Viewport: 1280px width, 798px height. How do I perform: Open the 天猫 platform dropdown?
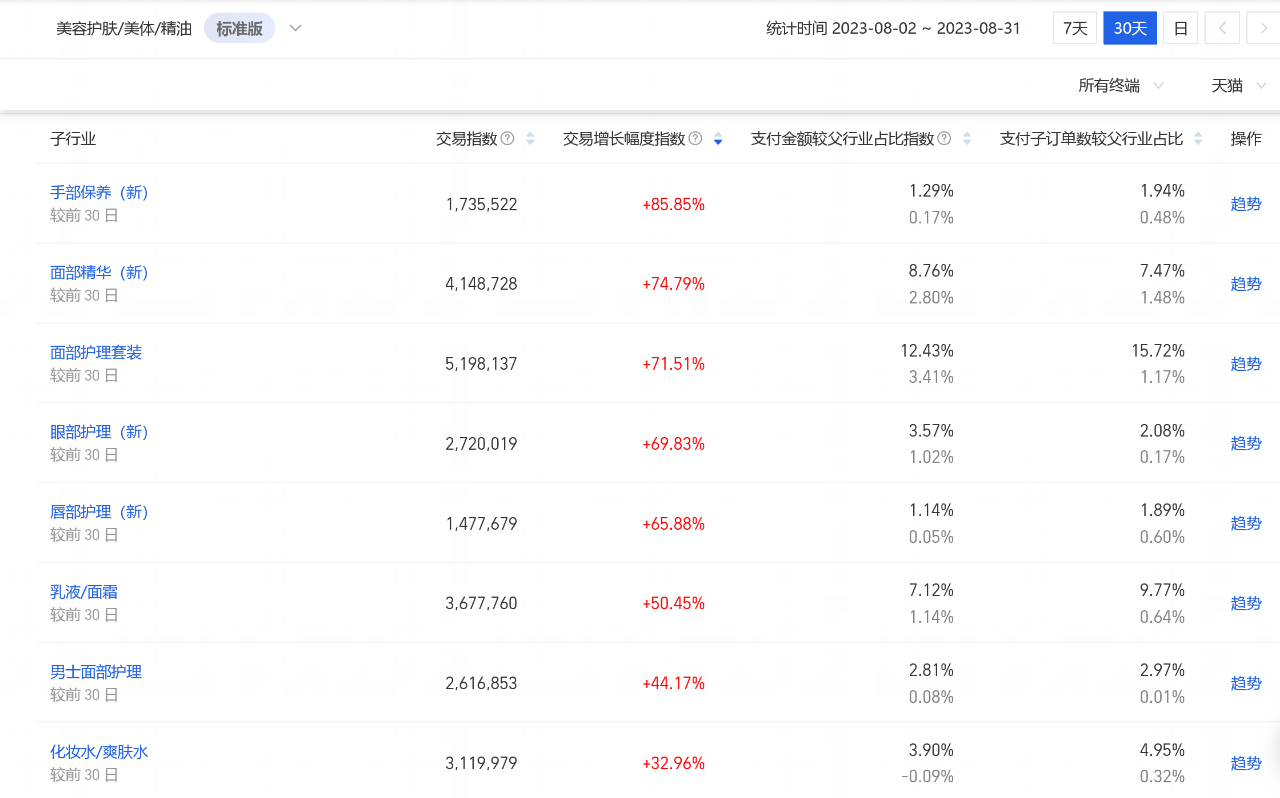[x=1239, y=86]
